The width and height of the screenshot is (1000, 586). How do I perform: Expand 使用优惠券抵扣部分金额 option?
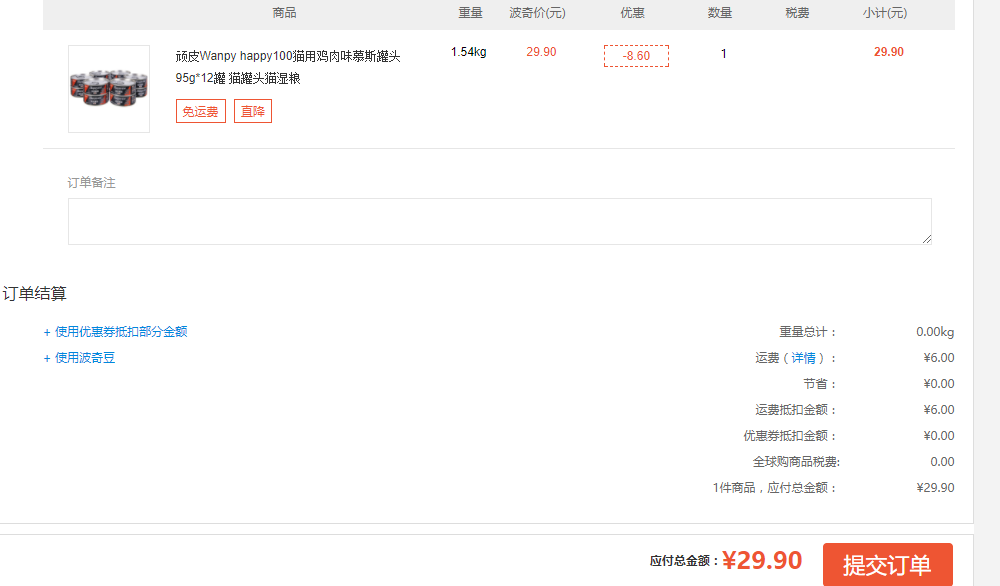point(116,332)
